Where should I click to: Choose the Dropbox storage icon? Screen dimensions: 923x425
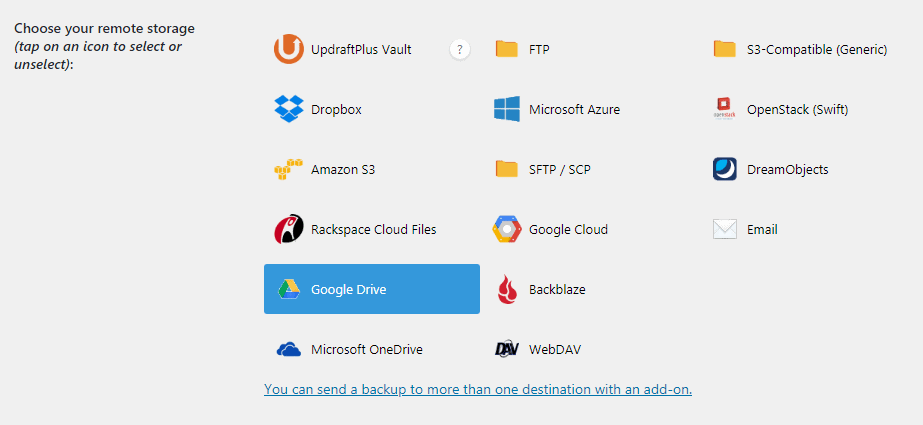[288, 109]
